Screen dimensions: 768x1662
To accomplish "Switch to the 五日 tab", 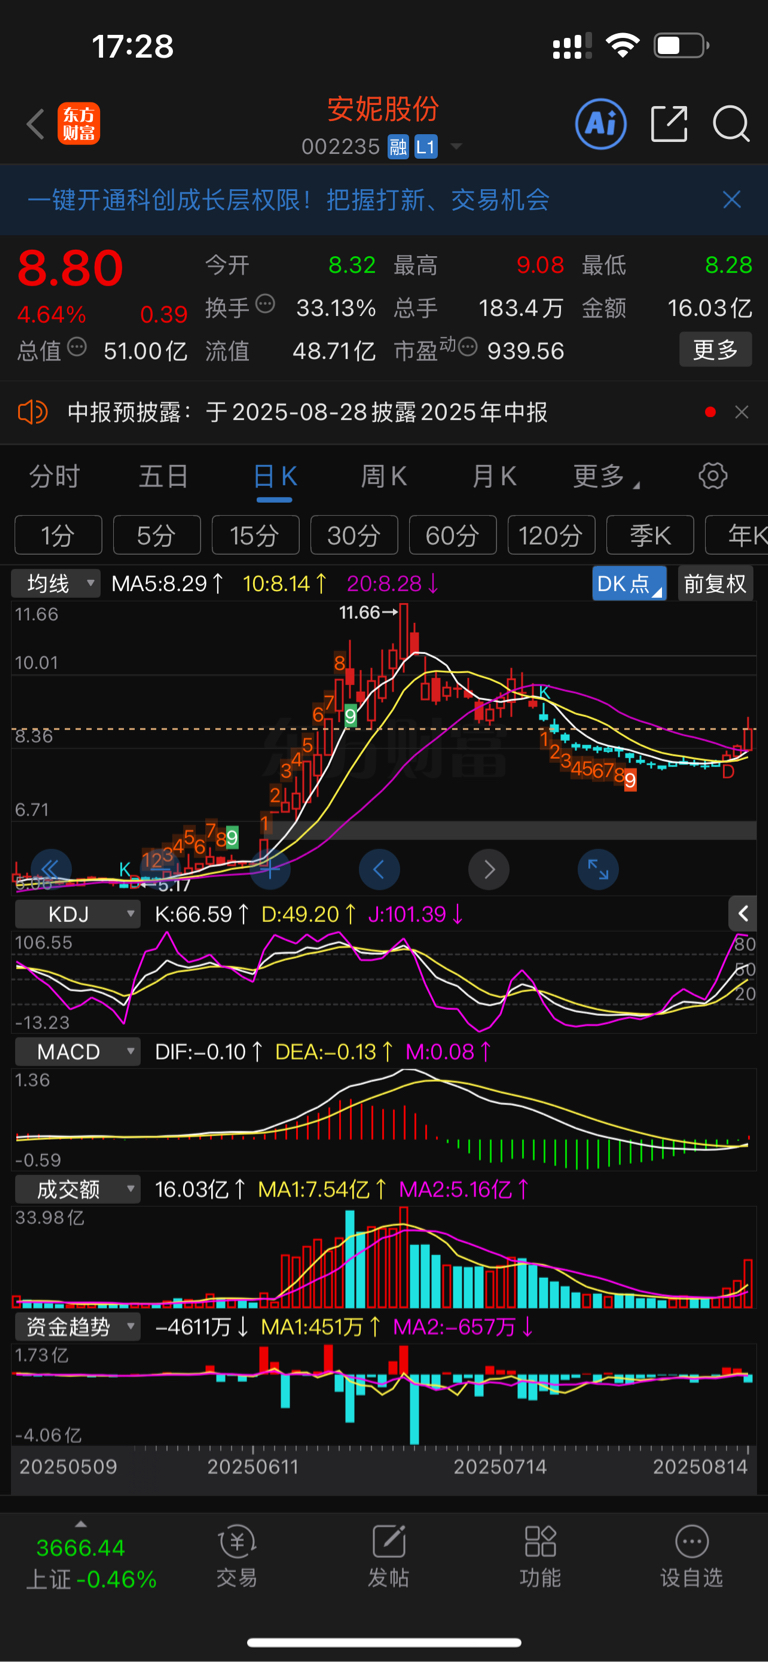I will [x=163, y=476].
